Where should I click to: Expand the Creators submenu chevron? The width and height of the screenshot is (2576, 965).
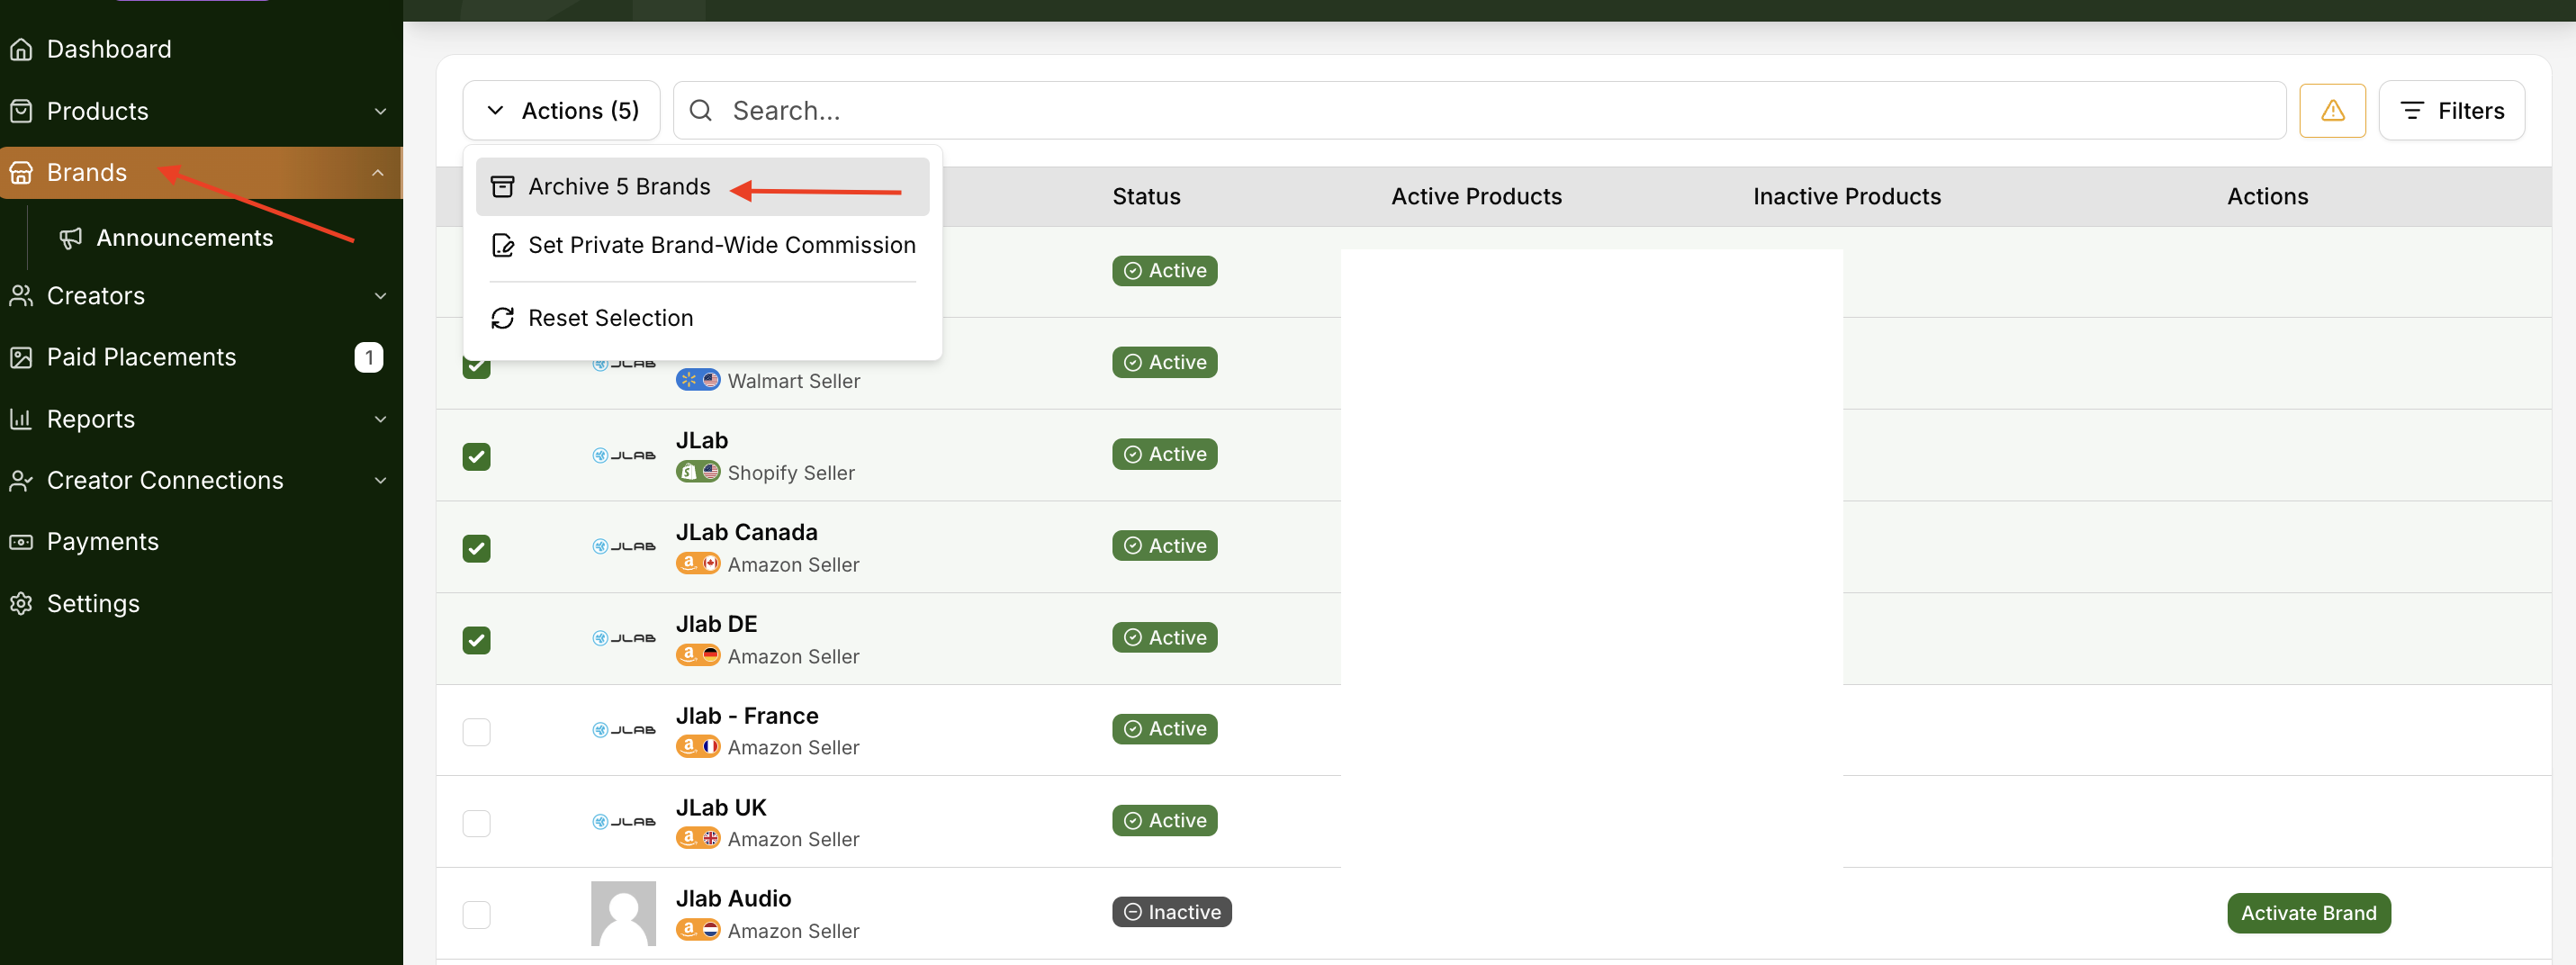380,296
